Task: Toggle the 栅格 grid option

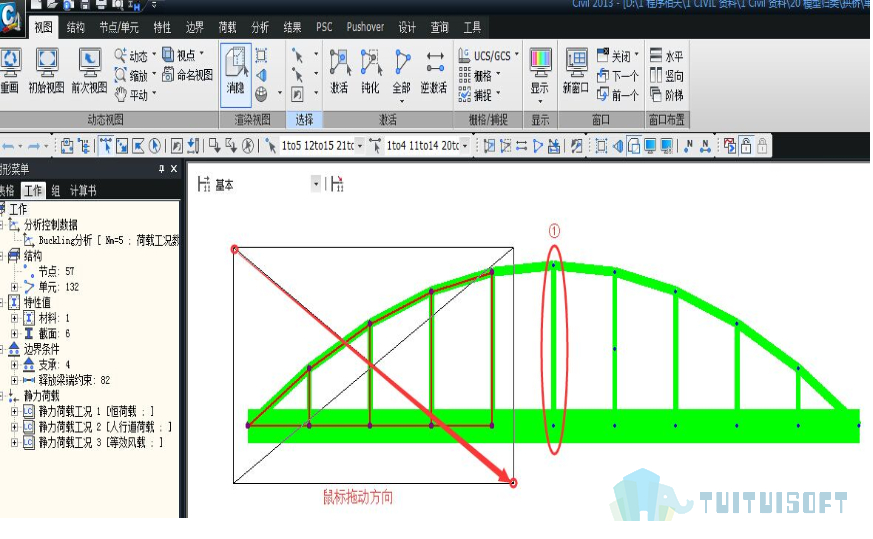Action: (x=476, y=75)
